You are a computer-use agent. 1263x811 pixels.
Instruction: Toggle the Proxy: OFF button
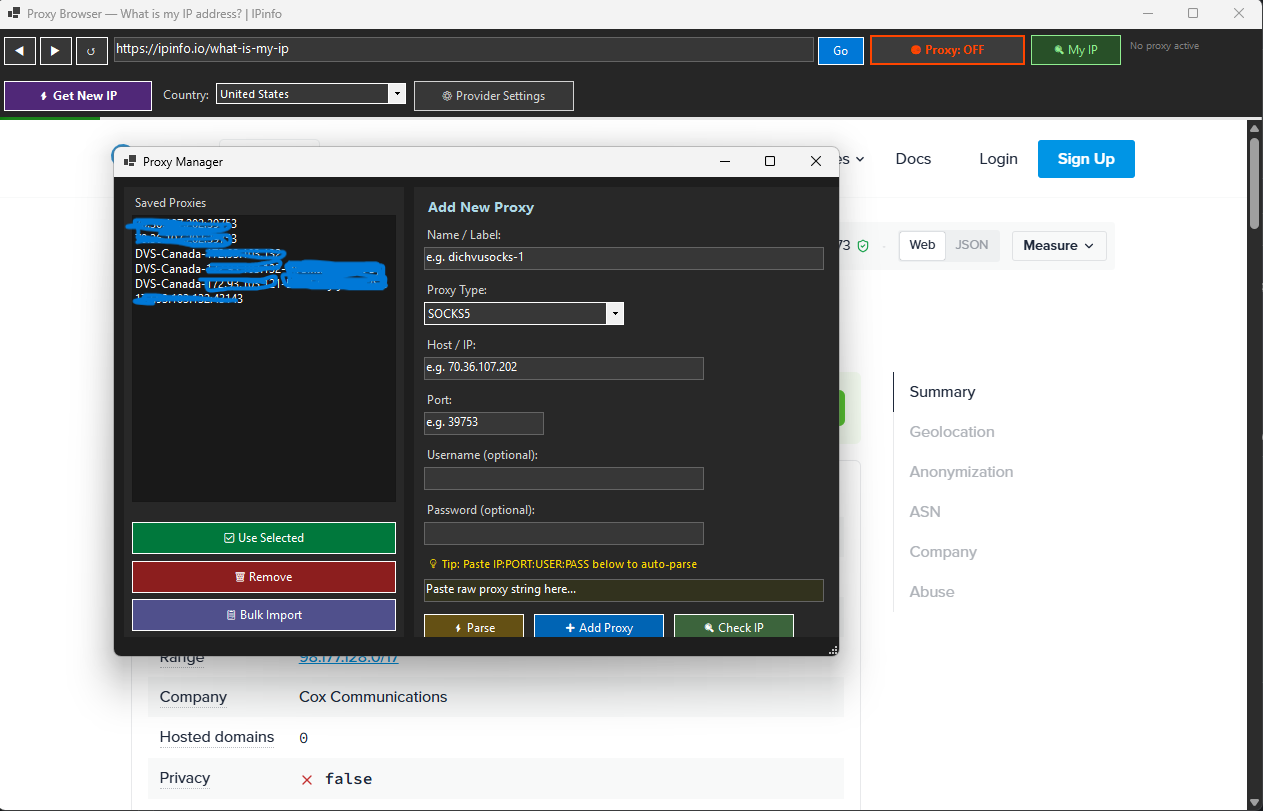coord(947,50)
